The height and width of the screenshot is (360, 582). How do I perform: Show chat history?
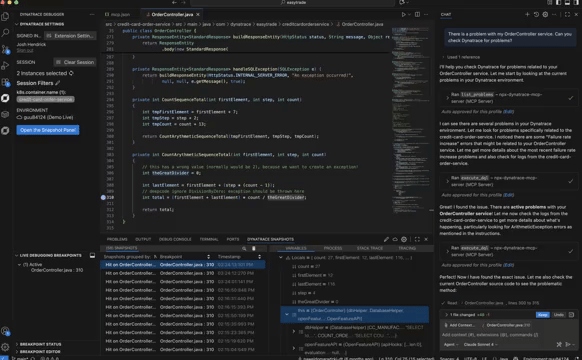point(536,14)
